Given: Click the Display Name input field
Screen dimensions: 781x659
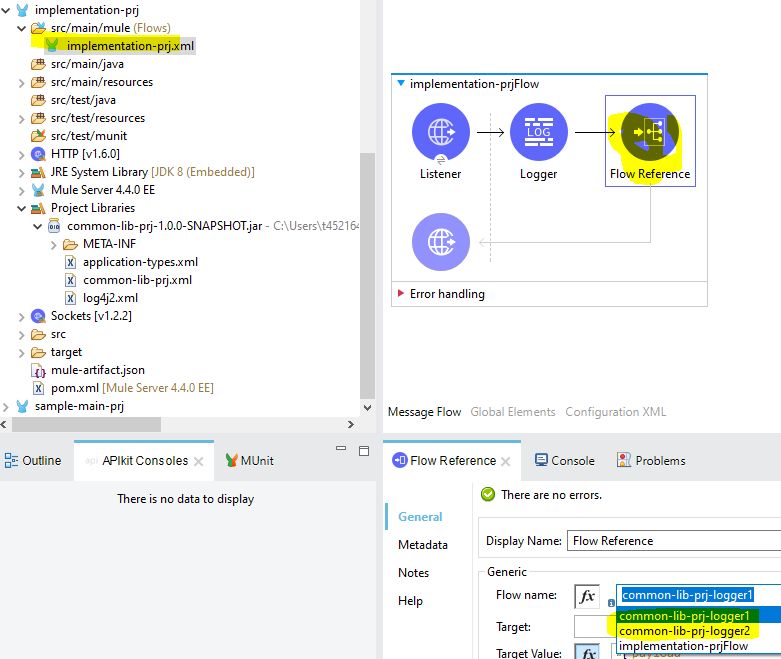Looking at the screenshot, I should (674, 541).
